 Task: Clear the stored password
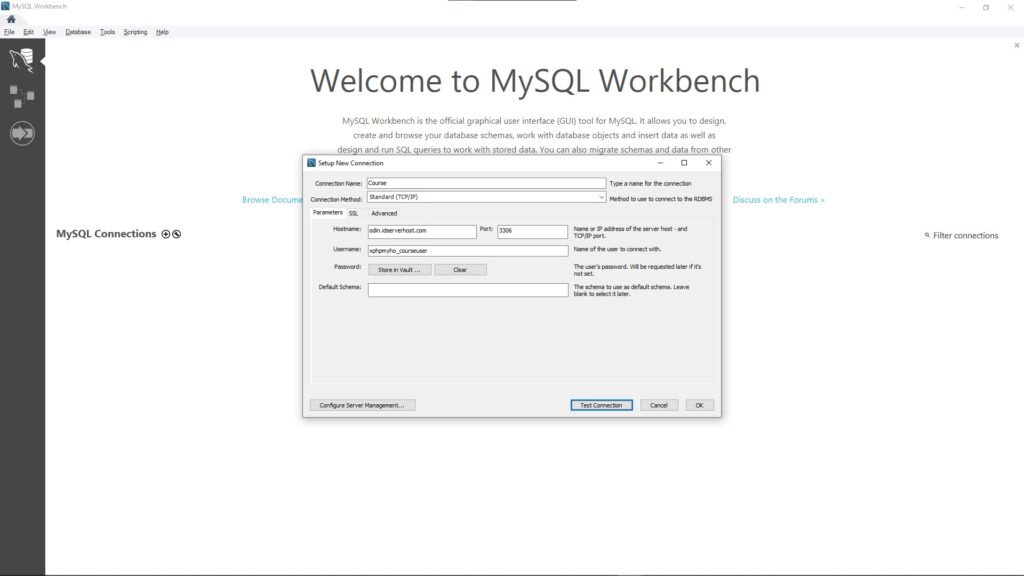(460, 270)
